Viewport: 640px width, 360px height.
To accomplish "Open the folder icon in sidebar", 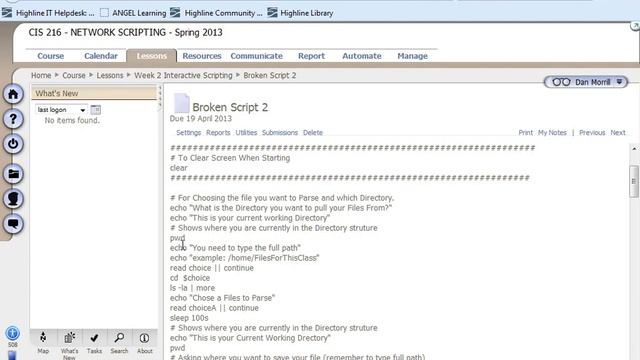I will [x=13, y=174].
